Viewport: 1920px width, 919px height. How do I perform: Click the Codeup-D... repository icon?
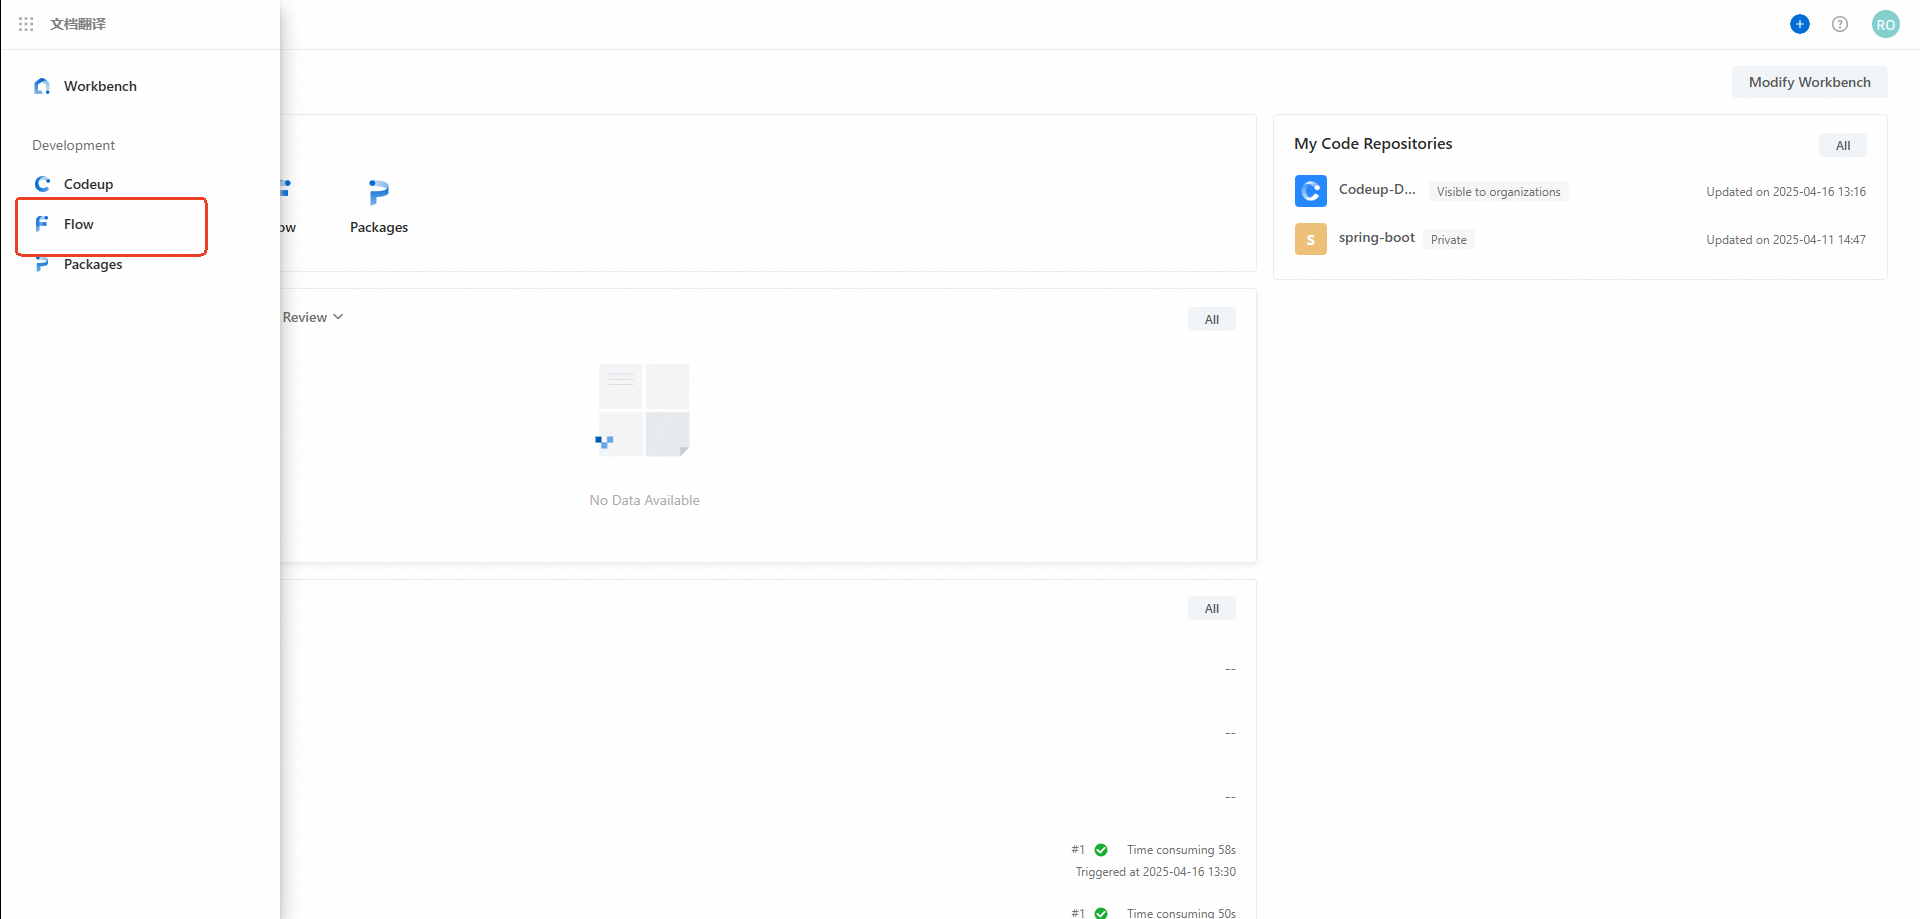click(x=1311, y=191)
